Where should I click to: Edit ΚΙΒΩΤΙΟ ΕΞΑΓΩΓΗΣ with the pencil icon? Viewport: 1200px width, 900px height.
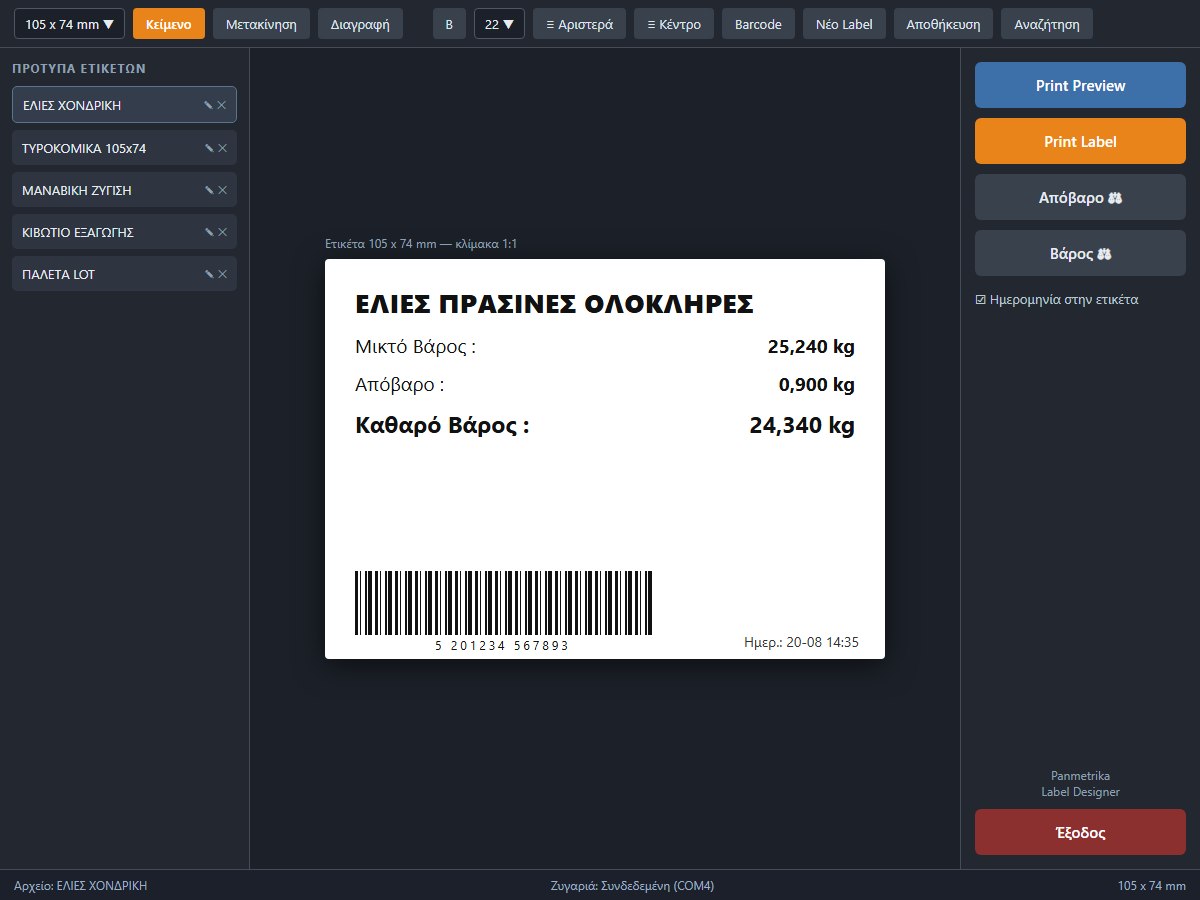pos(209,232)
